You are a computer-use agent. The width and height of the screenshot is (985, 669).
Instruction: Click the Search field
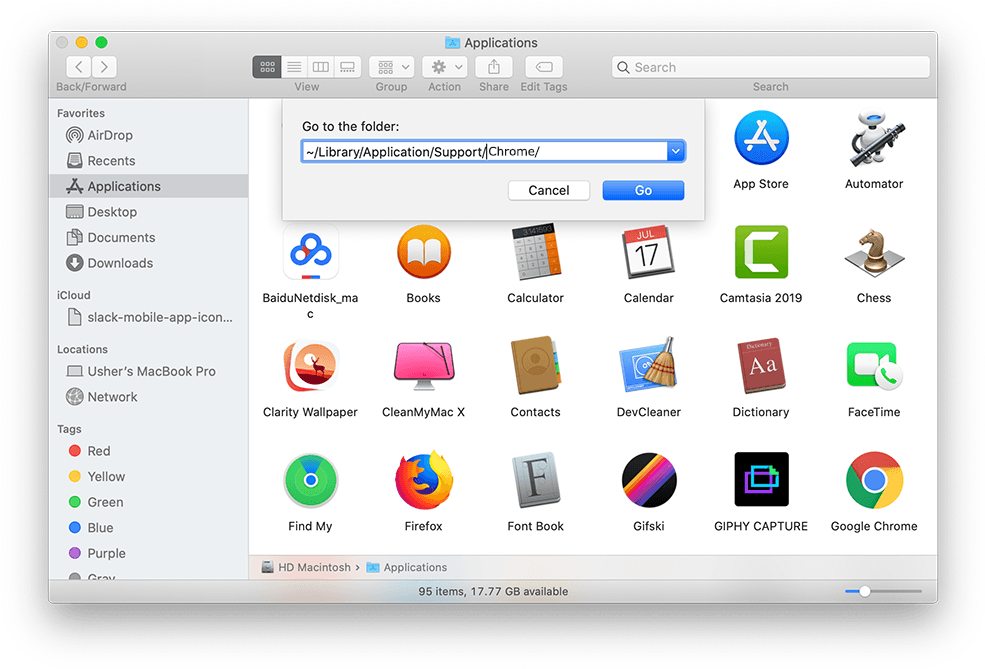pos(770,67)
